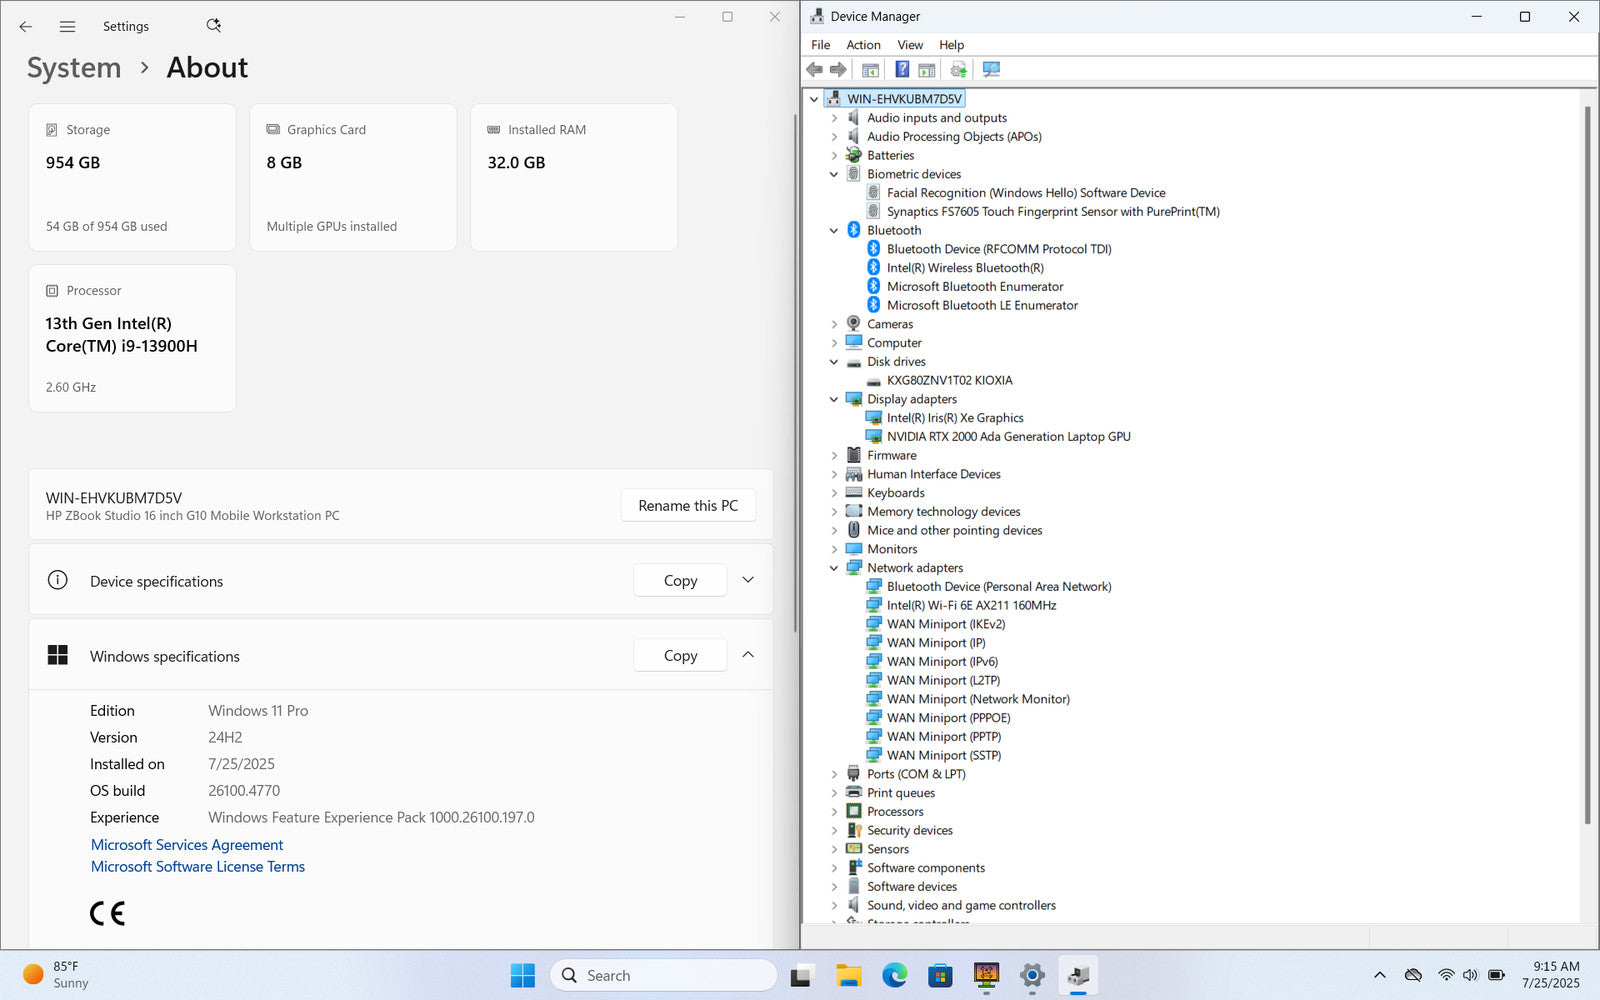
Task: Expand the Device specifications section
Action: tap(748, 581)
